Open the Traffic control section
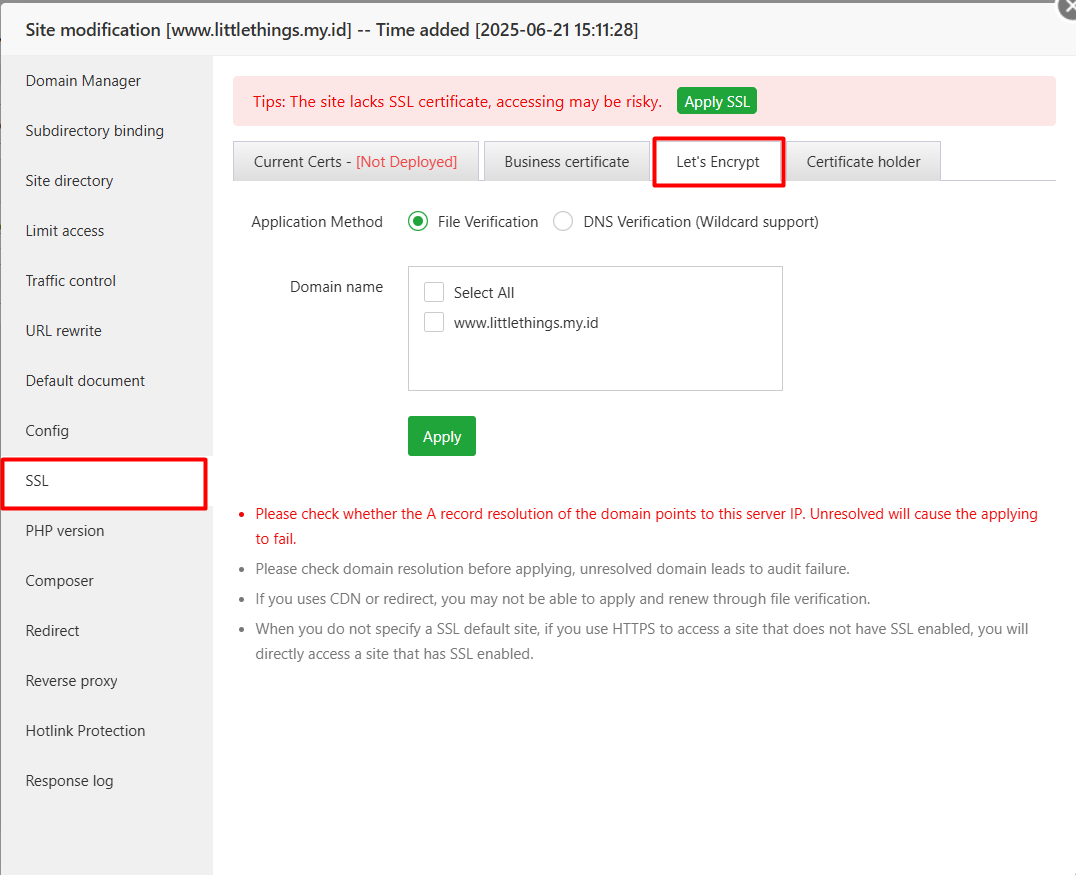Screen dimensions: 1076x875 pos(70,280)
